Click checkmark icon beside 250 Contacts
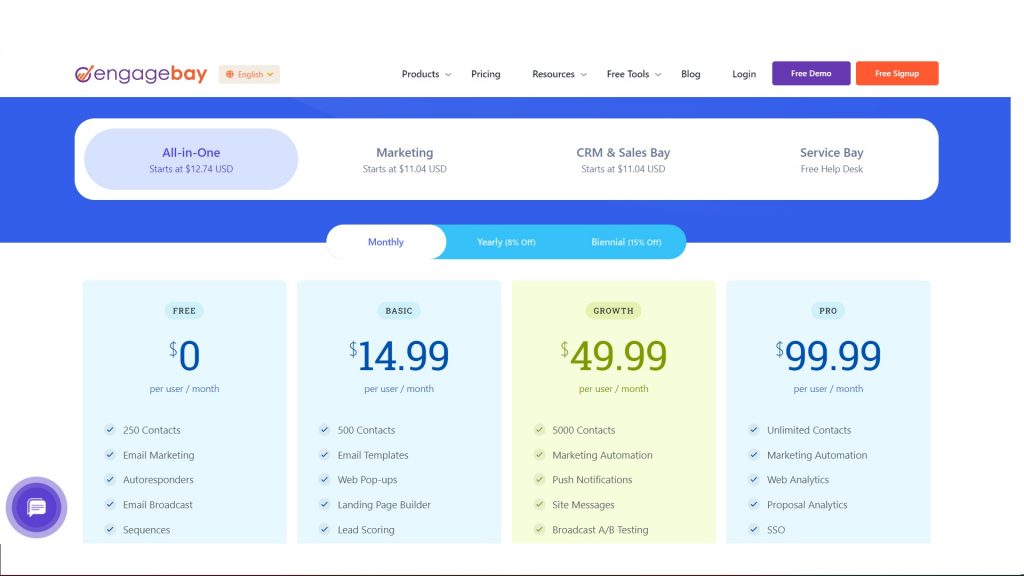Screen dimensions: 1024x576 pos(110,430)
